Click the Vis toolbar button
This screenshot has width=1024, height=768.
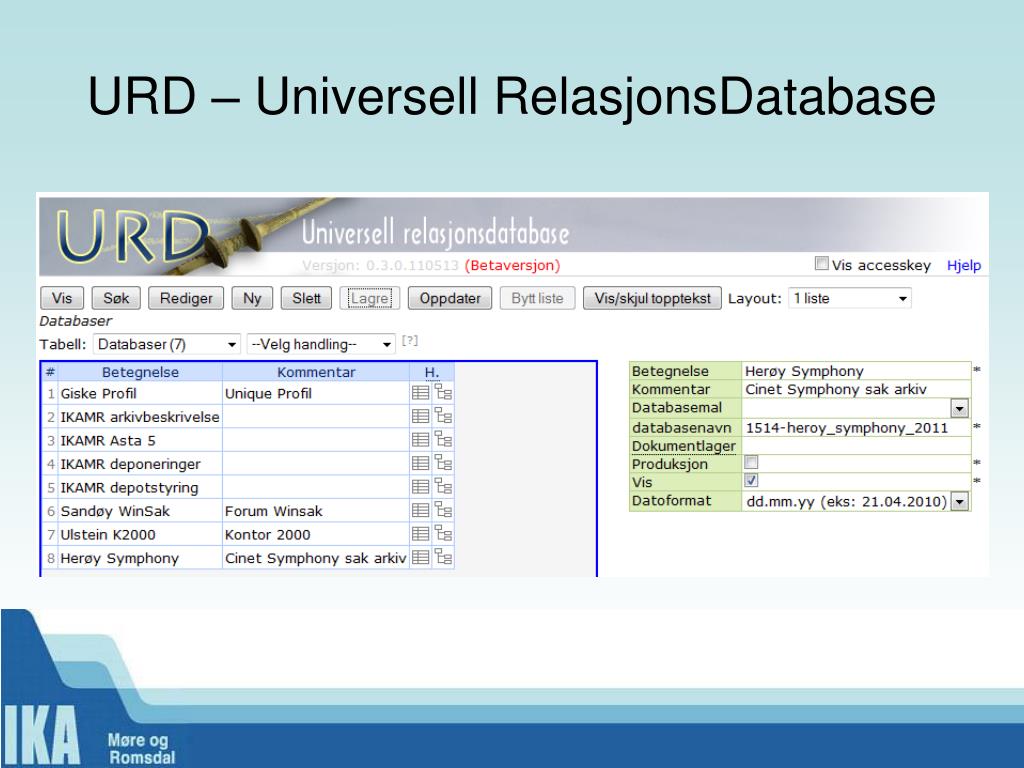(62, 298)
